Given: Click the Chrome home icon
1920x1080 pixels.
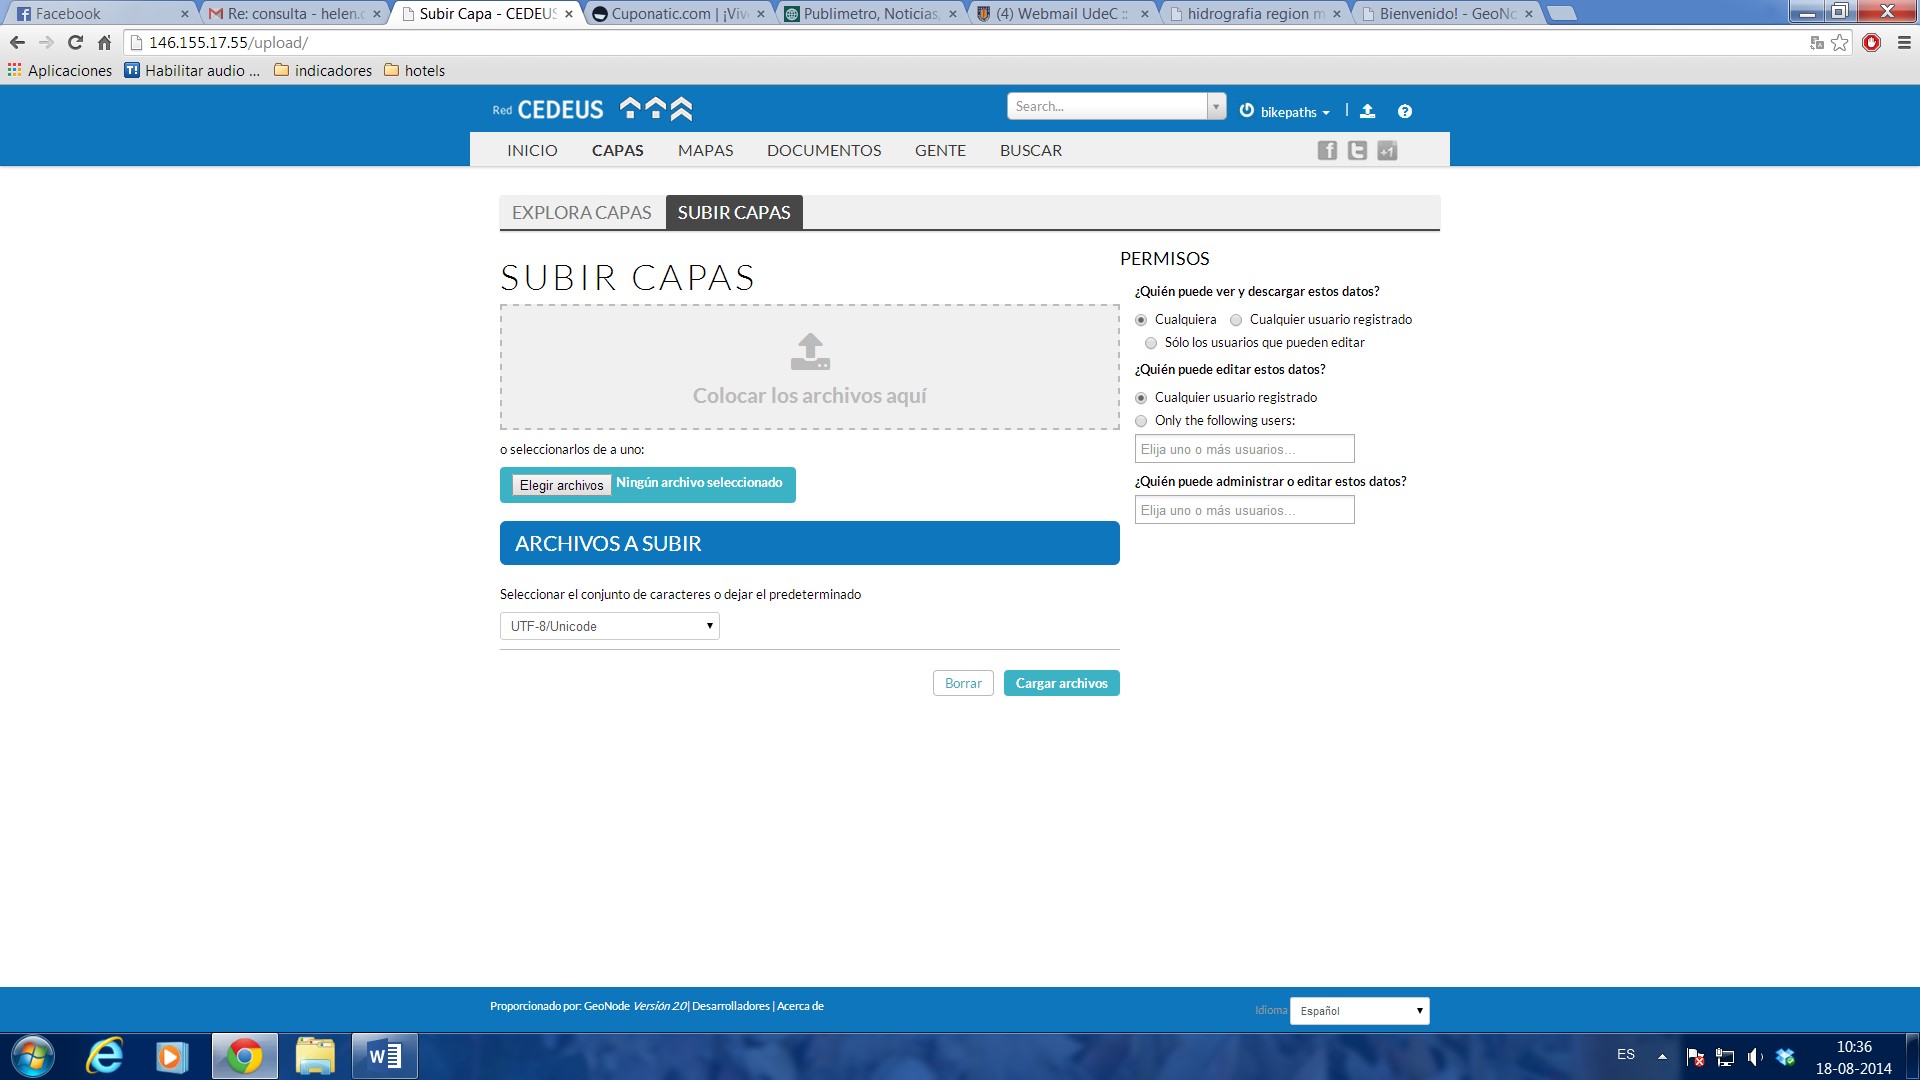Looking at the screenshot, I should tap(104, 42).
